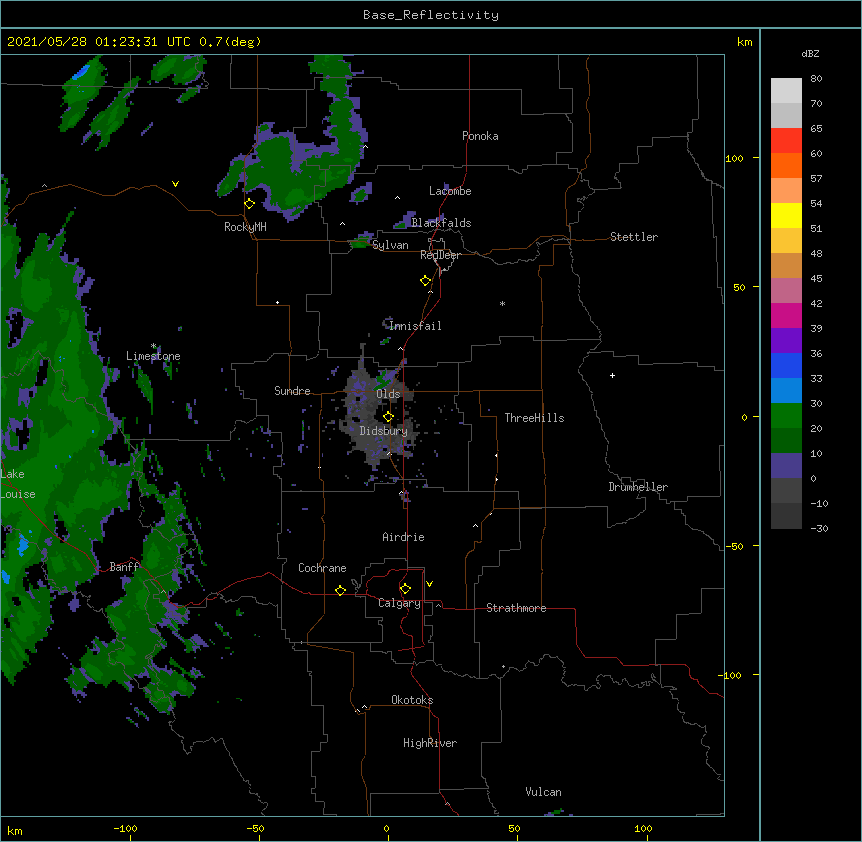Screen dimensions: 862x842
Task: Click the -30 value on dBZ scale
Action: [819, 528]
